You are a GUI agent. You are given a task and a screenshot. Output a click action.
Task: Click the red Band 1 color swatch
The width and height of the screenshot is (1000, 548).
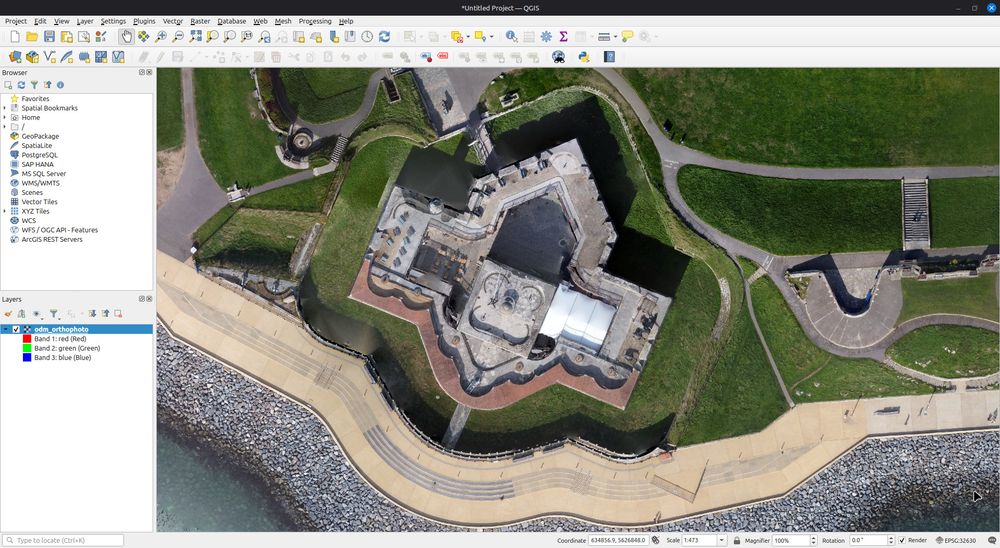click(27, 339)
